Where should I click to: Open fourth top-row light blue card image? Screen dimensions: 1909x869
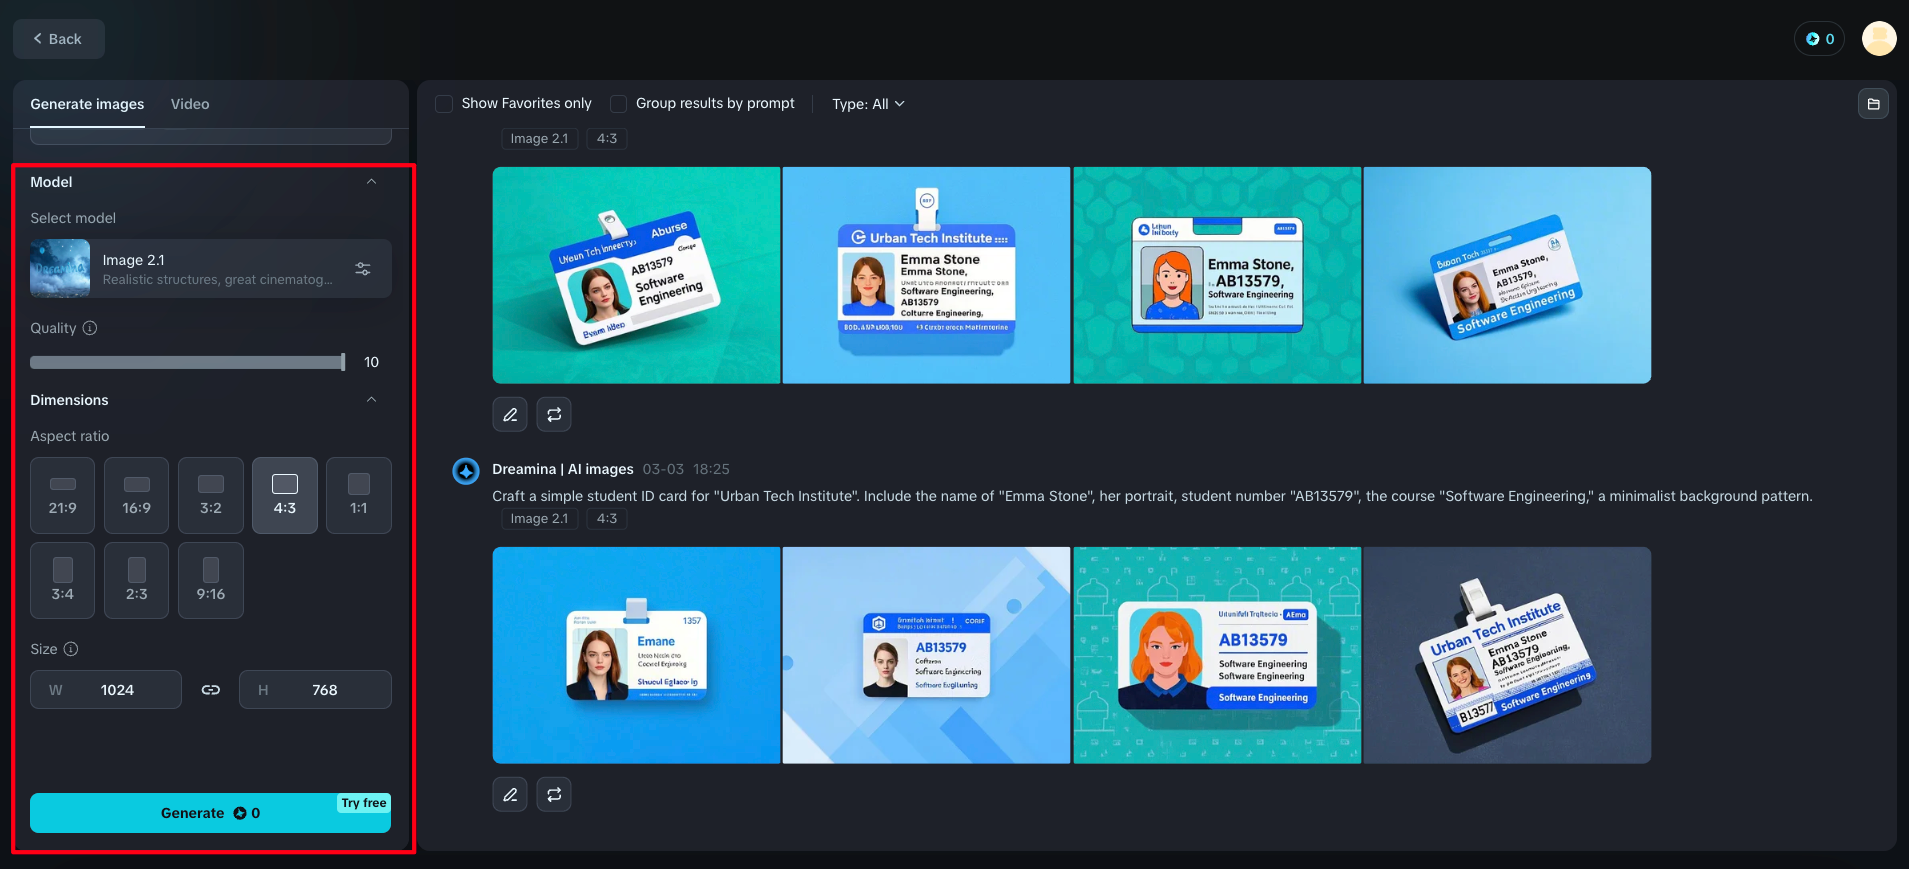pos(1507,275)
